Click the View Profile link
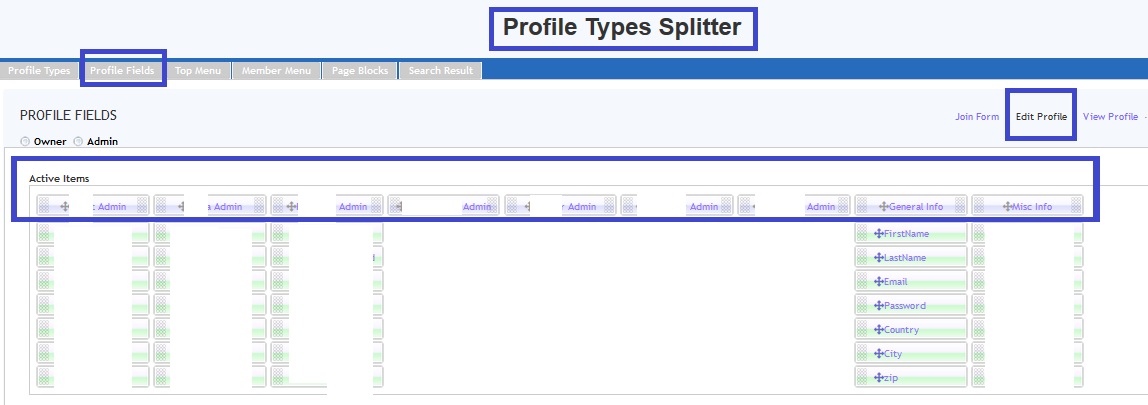 [1110, 117]
